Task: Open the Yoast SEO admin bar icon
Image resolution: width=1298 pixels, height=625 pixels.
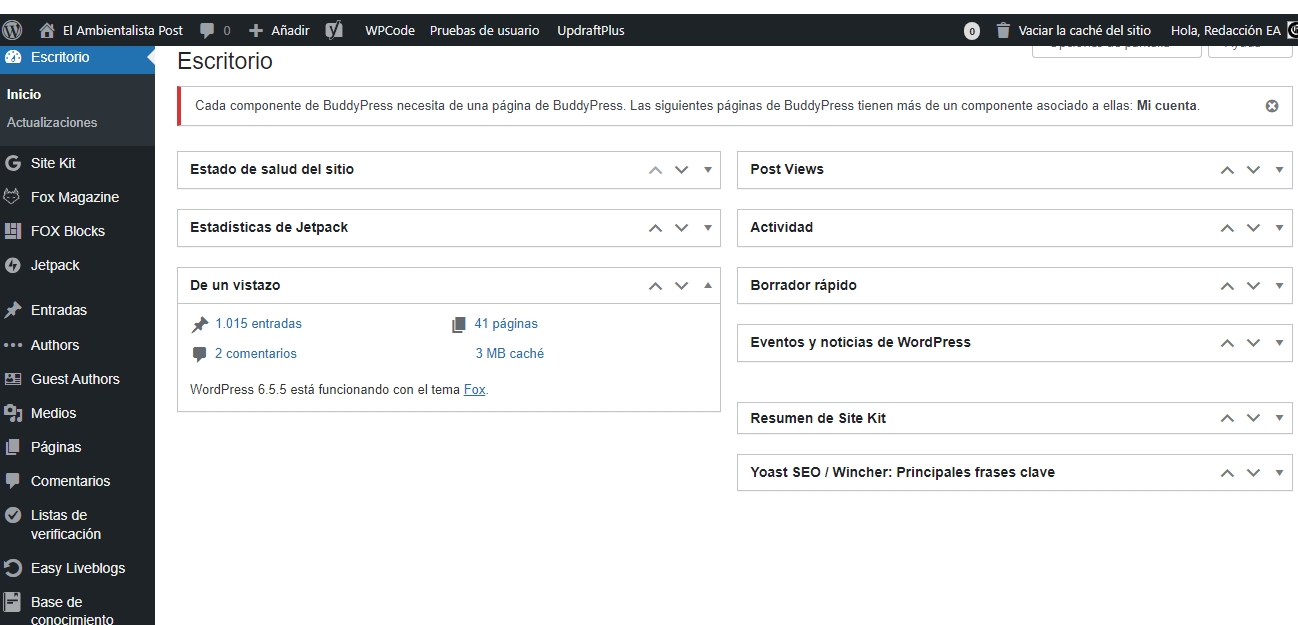Action: [335, 31]
